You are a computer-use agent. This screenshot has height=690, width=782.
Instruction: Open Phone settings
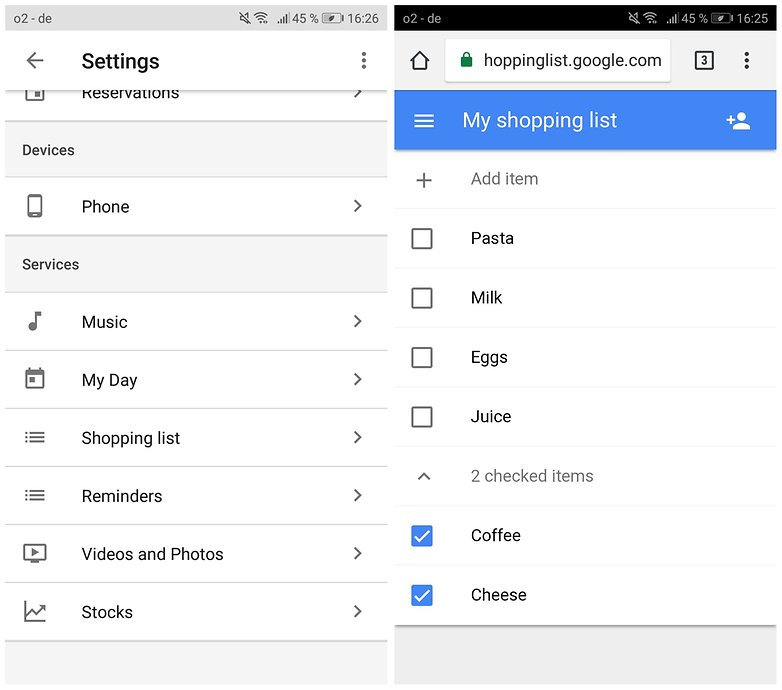tap(196, 206)
